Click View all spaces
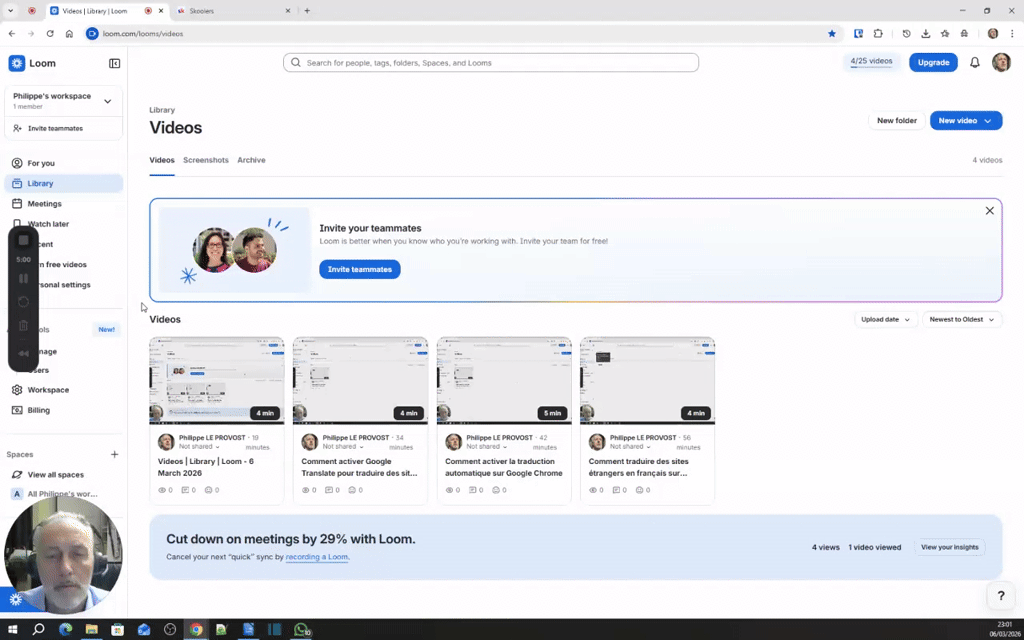Image resolution: width=1024 pixels, height=640 pixels. pyautogui.click(x=63, y=475)
